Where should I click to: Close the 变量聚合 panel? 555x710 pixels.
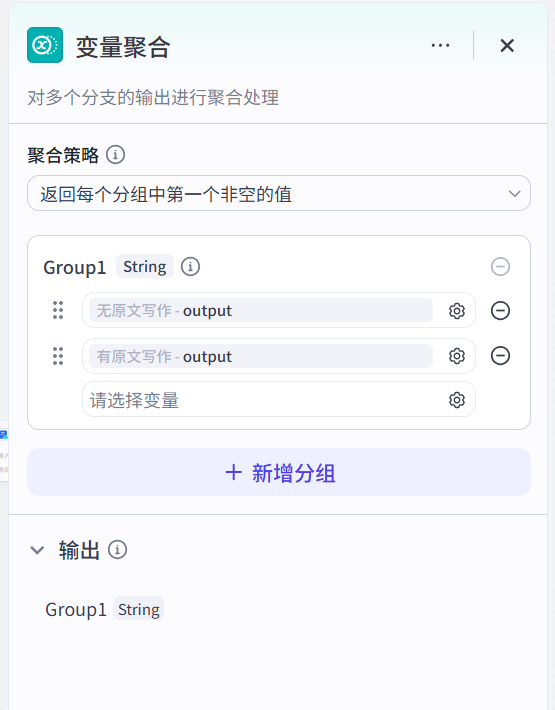(507, 45)
